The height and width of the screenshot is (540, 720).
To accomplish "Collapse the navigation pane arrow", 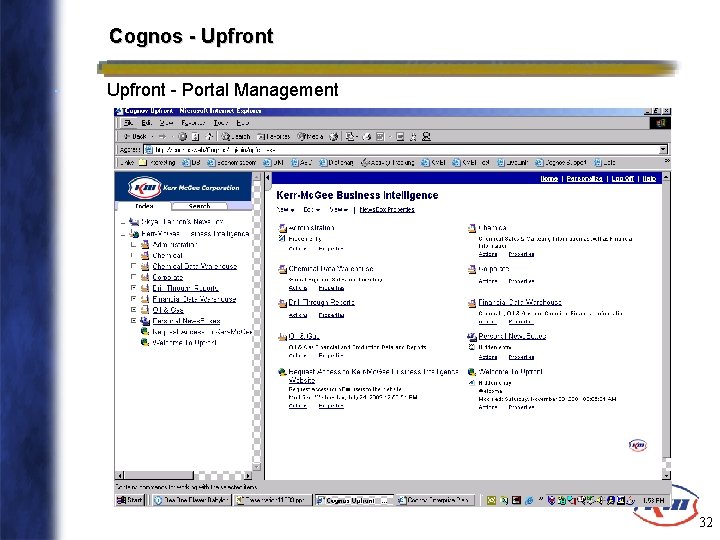I will point(268,178).
